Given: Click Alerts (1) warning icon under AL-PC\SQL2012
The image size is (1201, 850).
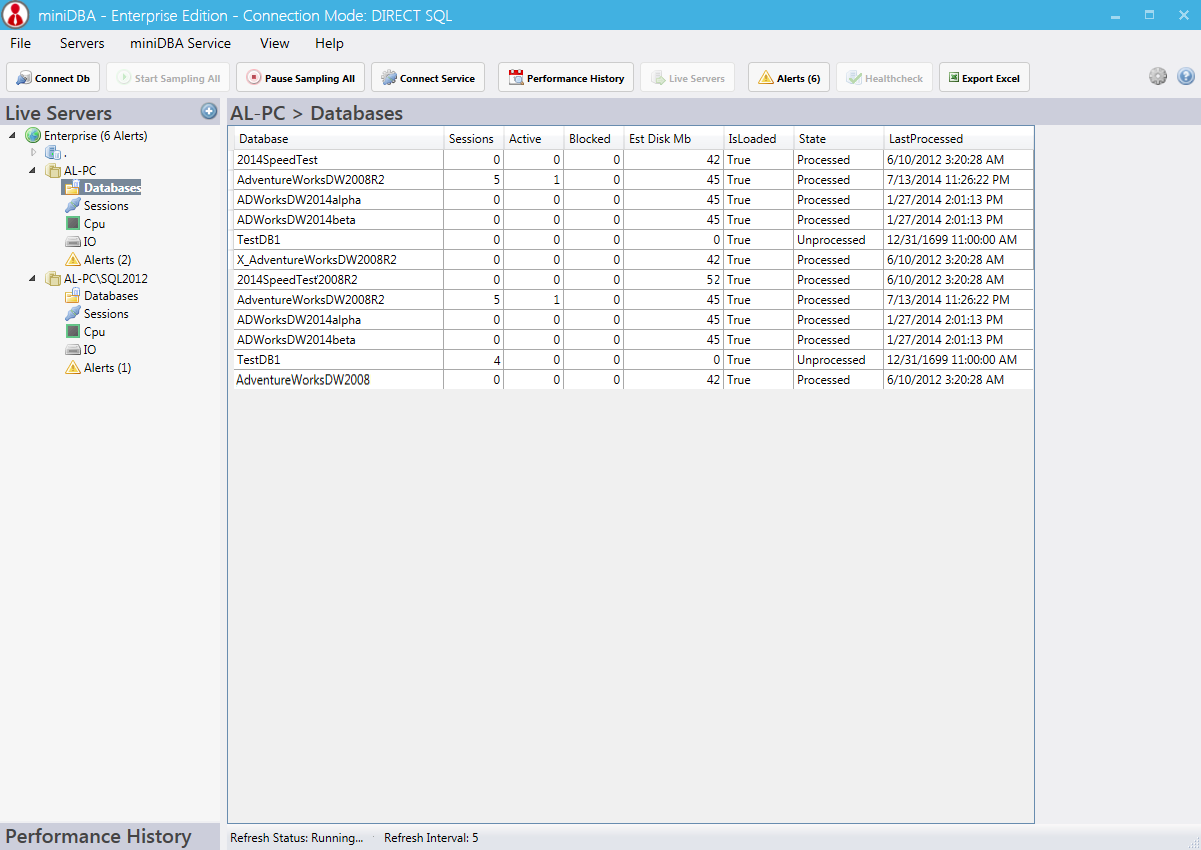Looking at the screenshot, I should [x=72, y=368].
